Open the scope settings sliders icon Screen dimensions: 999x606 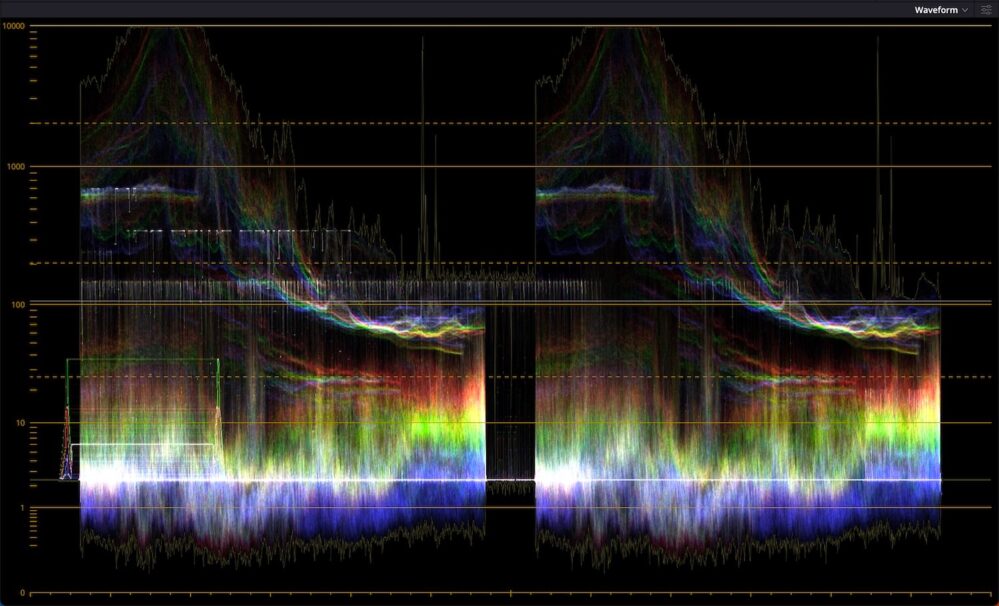[986, 10]
